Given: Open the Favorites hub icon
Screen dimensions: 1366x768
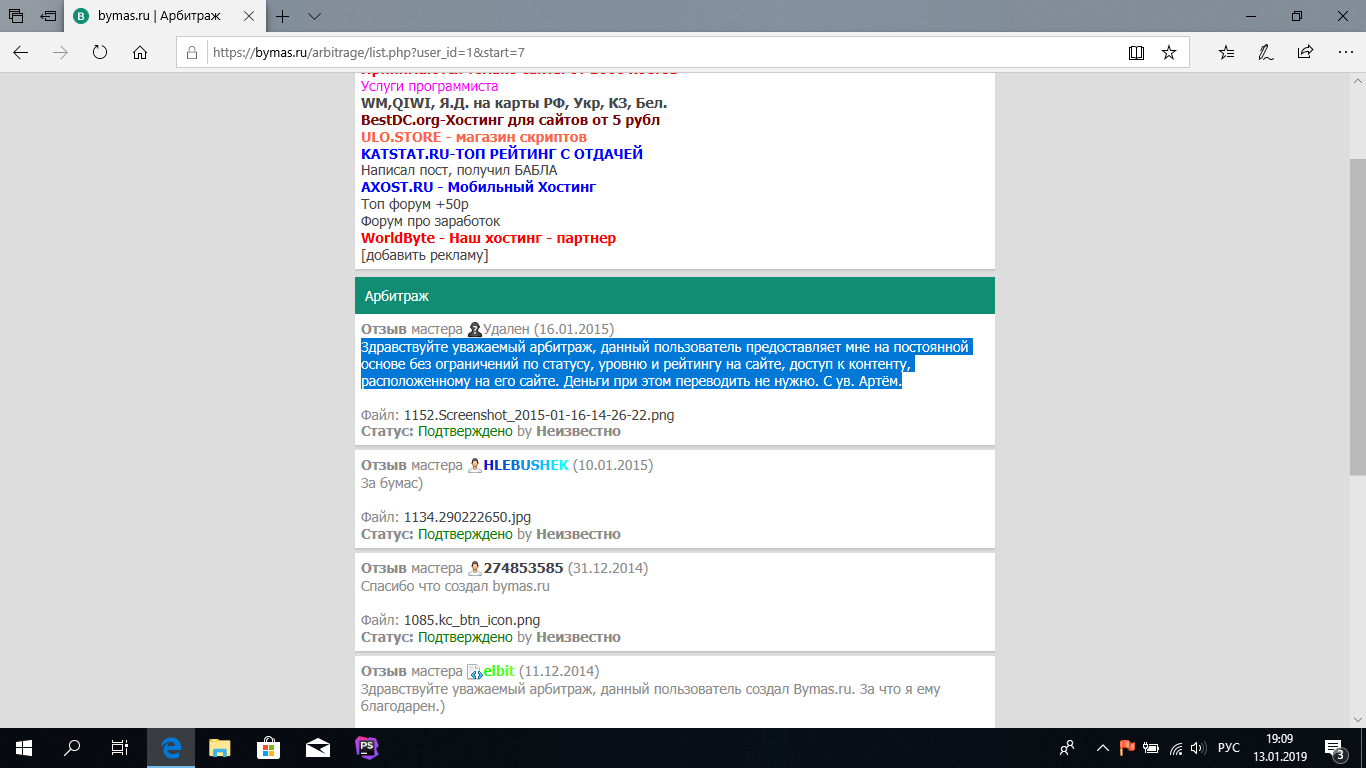Looking at the screenshot, I should pyautogui.click(x=1227, y=53).
